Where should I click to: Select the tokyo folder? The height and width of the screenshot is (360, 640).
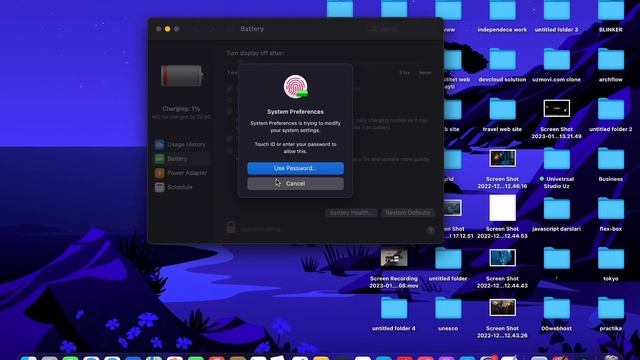click(x=611, y=258)
